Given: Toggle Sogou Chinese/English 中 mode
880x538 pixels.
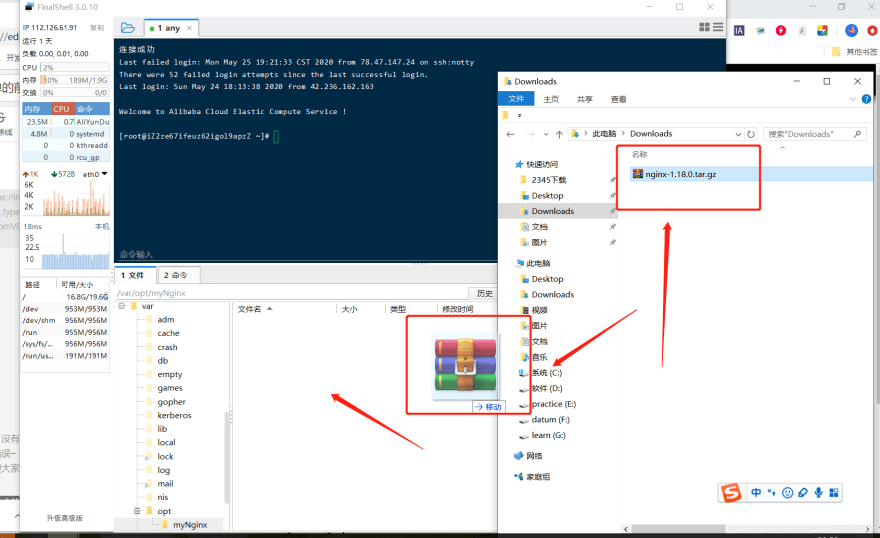Looking at the screenshot, I should click(756, 493).
